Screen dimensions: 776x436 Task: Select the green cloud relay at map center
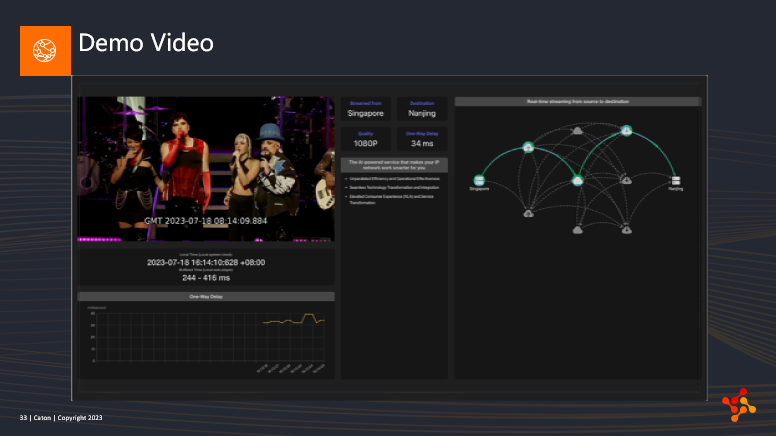[x=577, y=180]
